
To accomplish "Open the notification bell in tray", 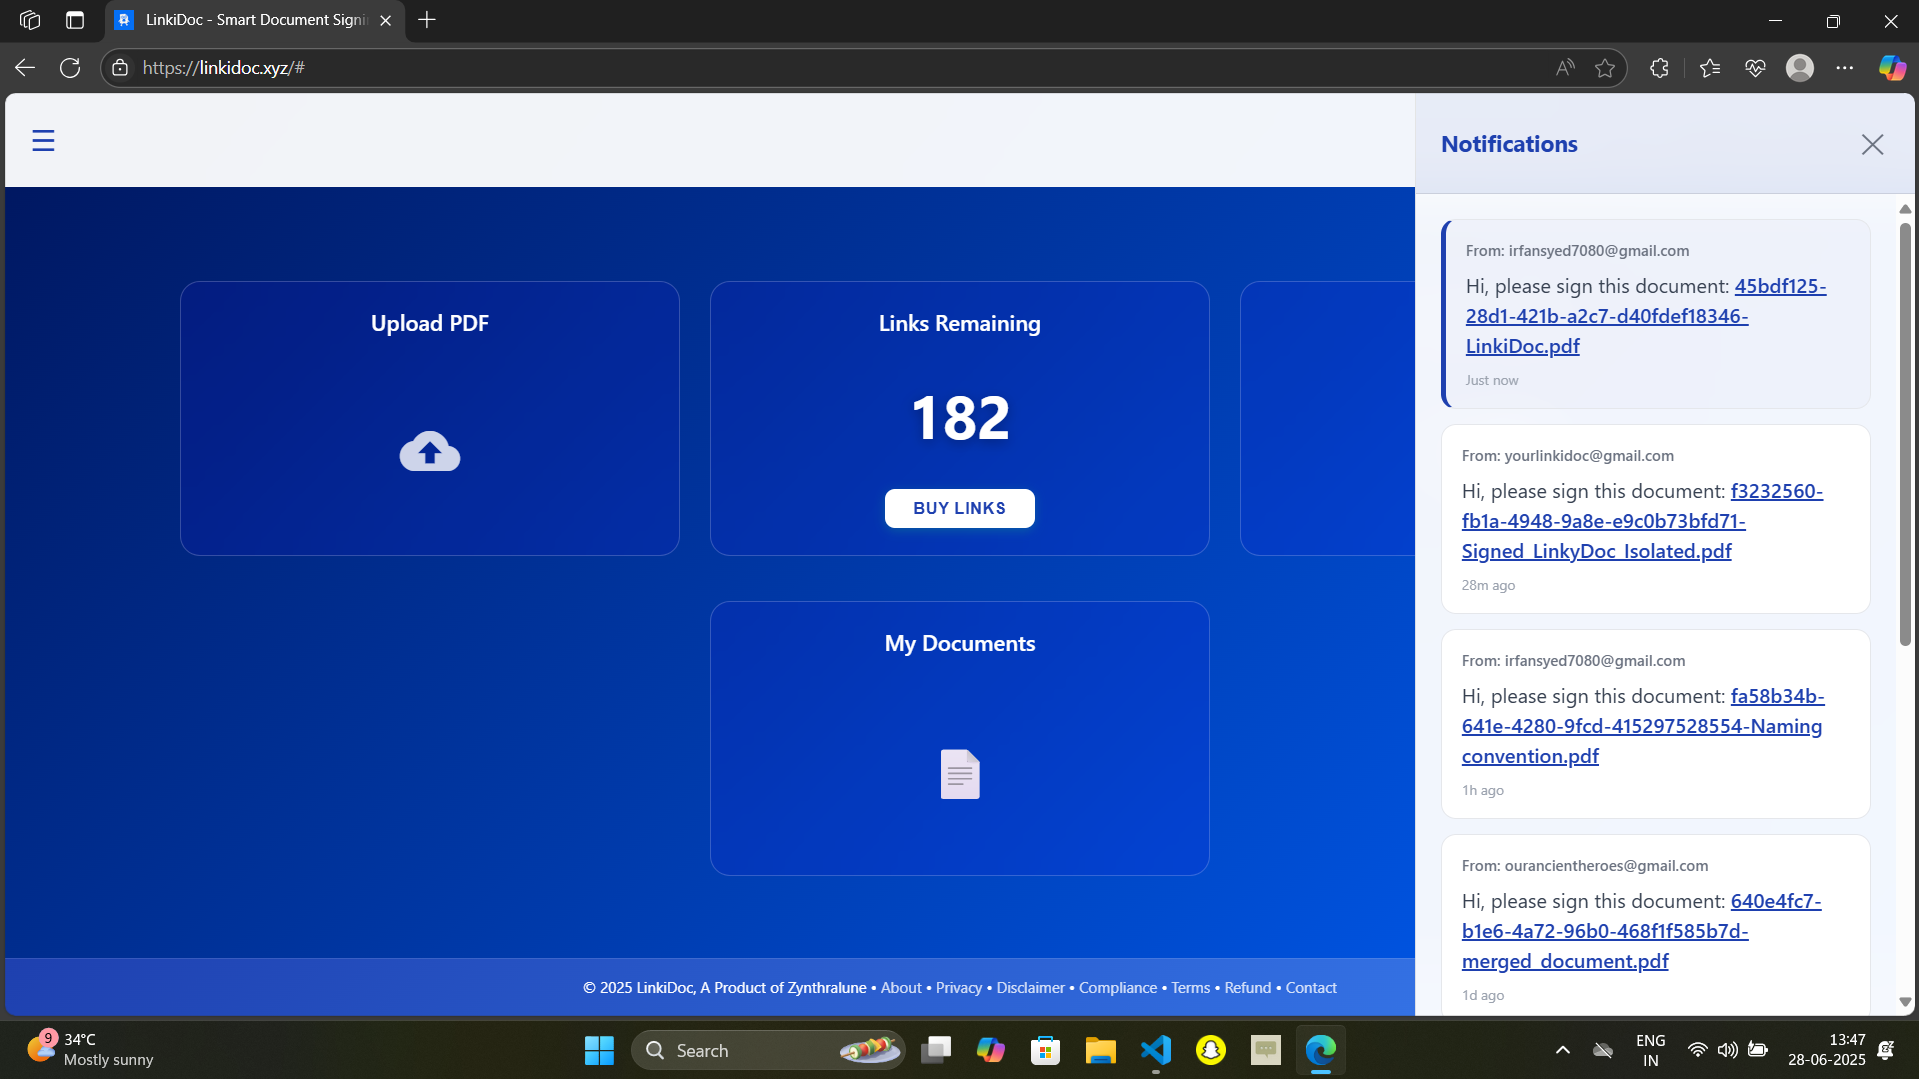I will click(1886, 1050).
